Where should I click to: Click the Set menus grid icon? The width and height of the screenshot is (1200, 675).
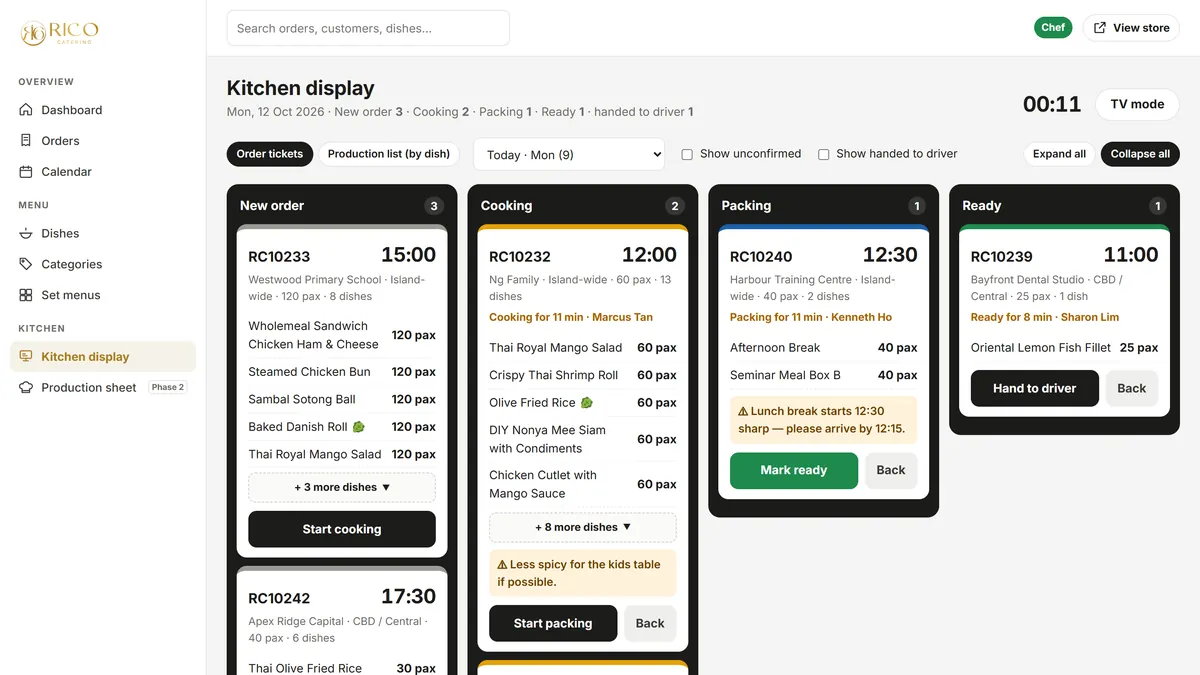click(x=26, y=295)
